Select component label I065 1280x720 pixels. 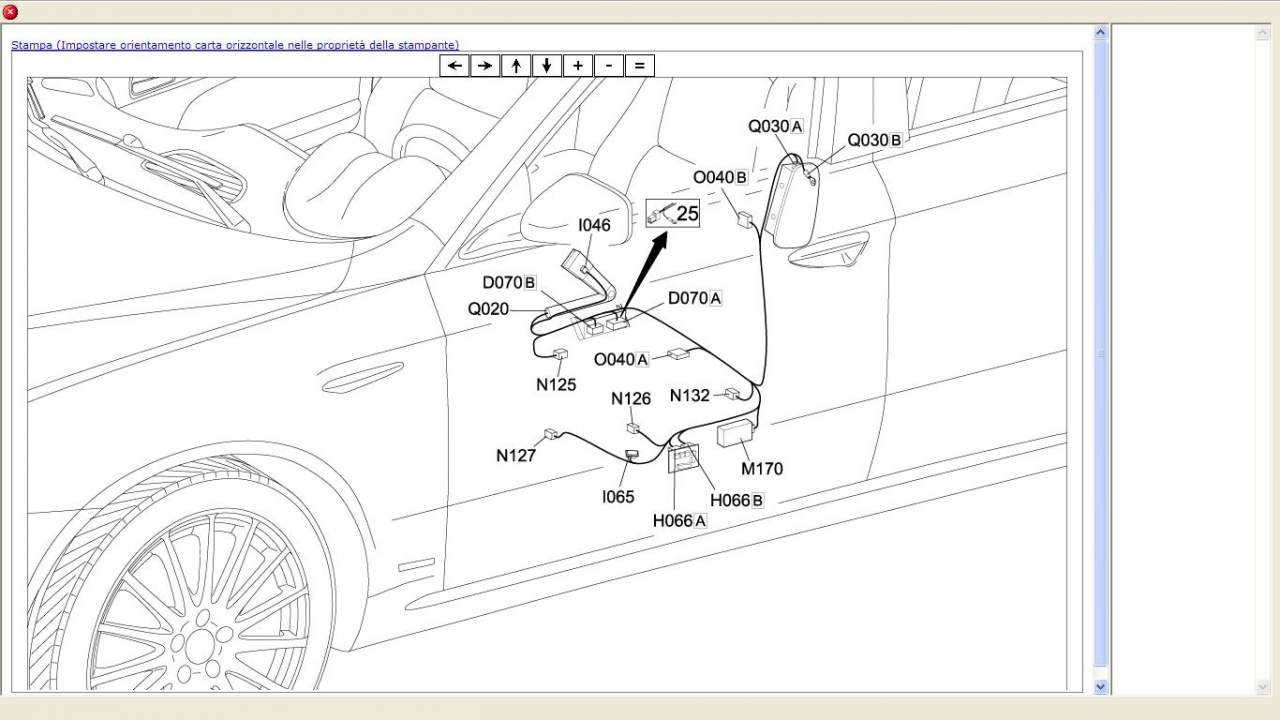[x=618, y=497]
